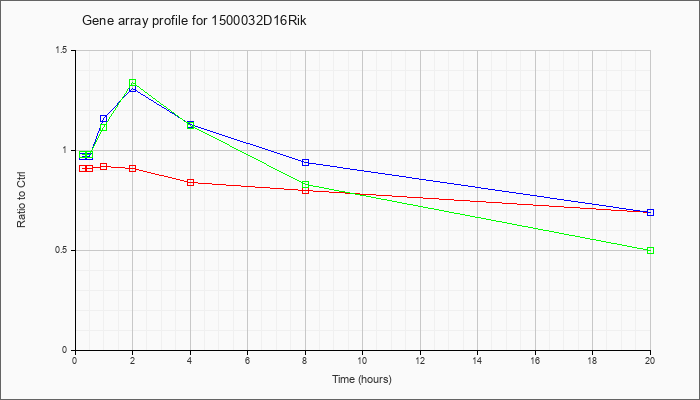Click the 10 tick label on time axis
Viewport: 700px width, 400px height.
362,360
